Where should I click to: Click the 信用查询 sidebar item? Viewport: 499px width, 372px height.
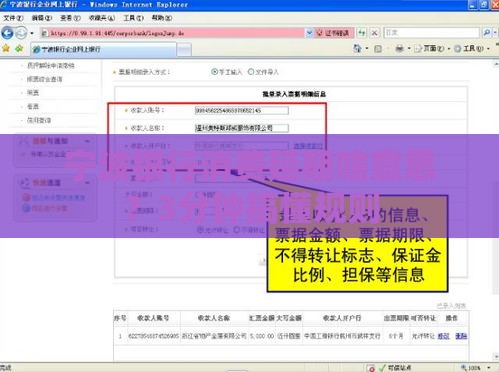coord(39,120)
